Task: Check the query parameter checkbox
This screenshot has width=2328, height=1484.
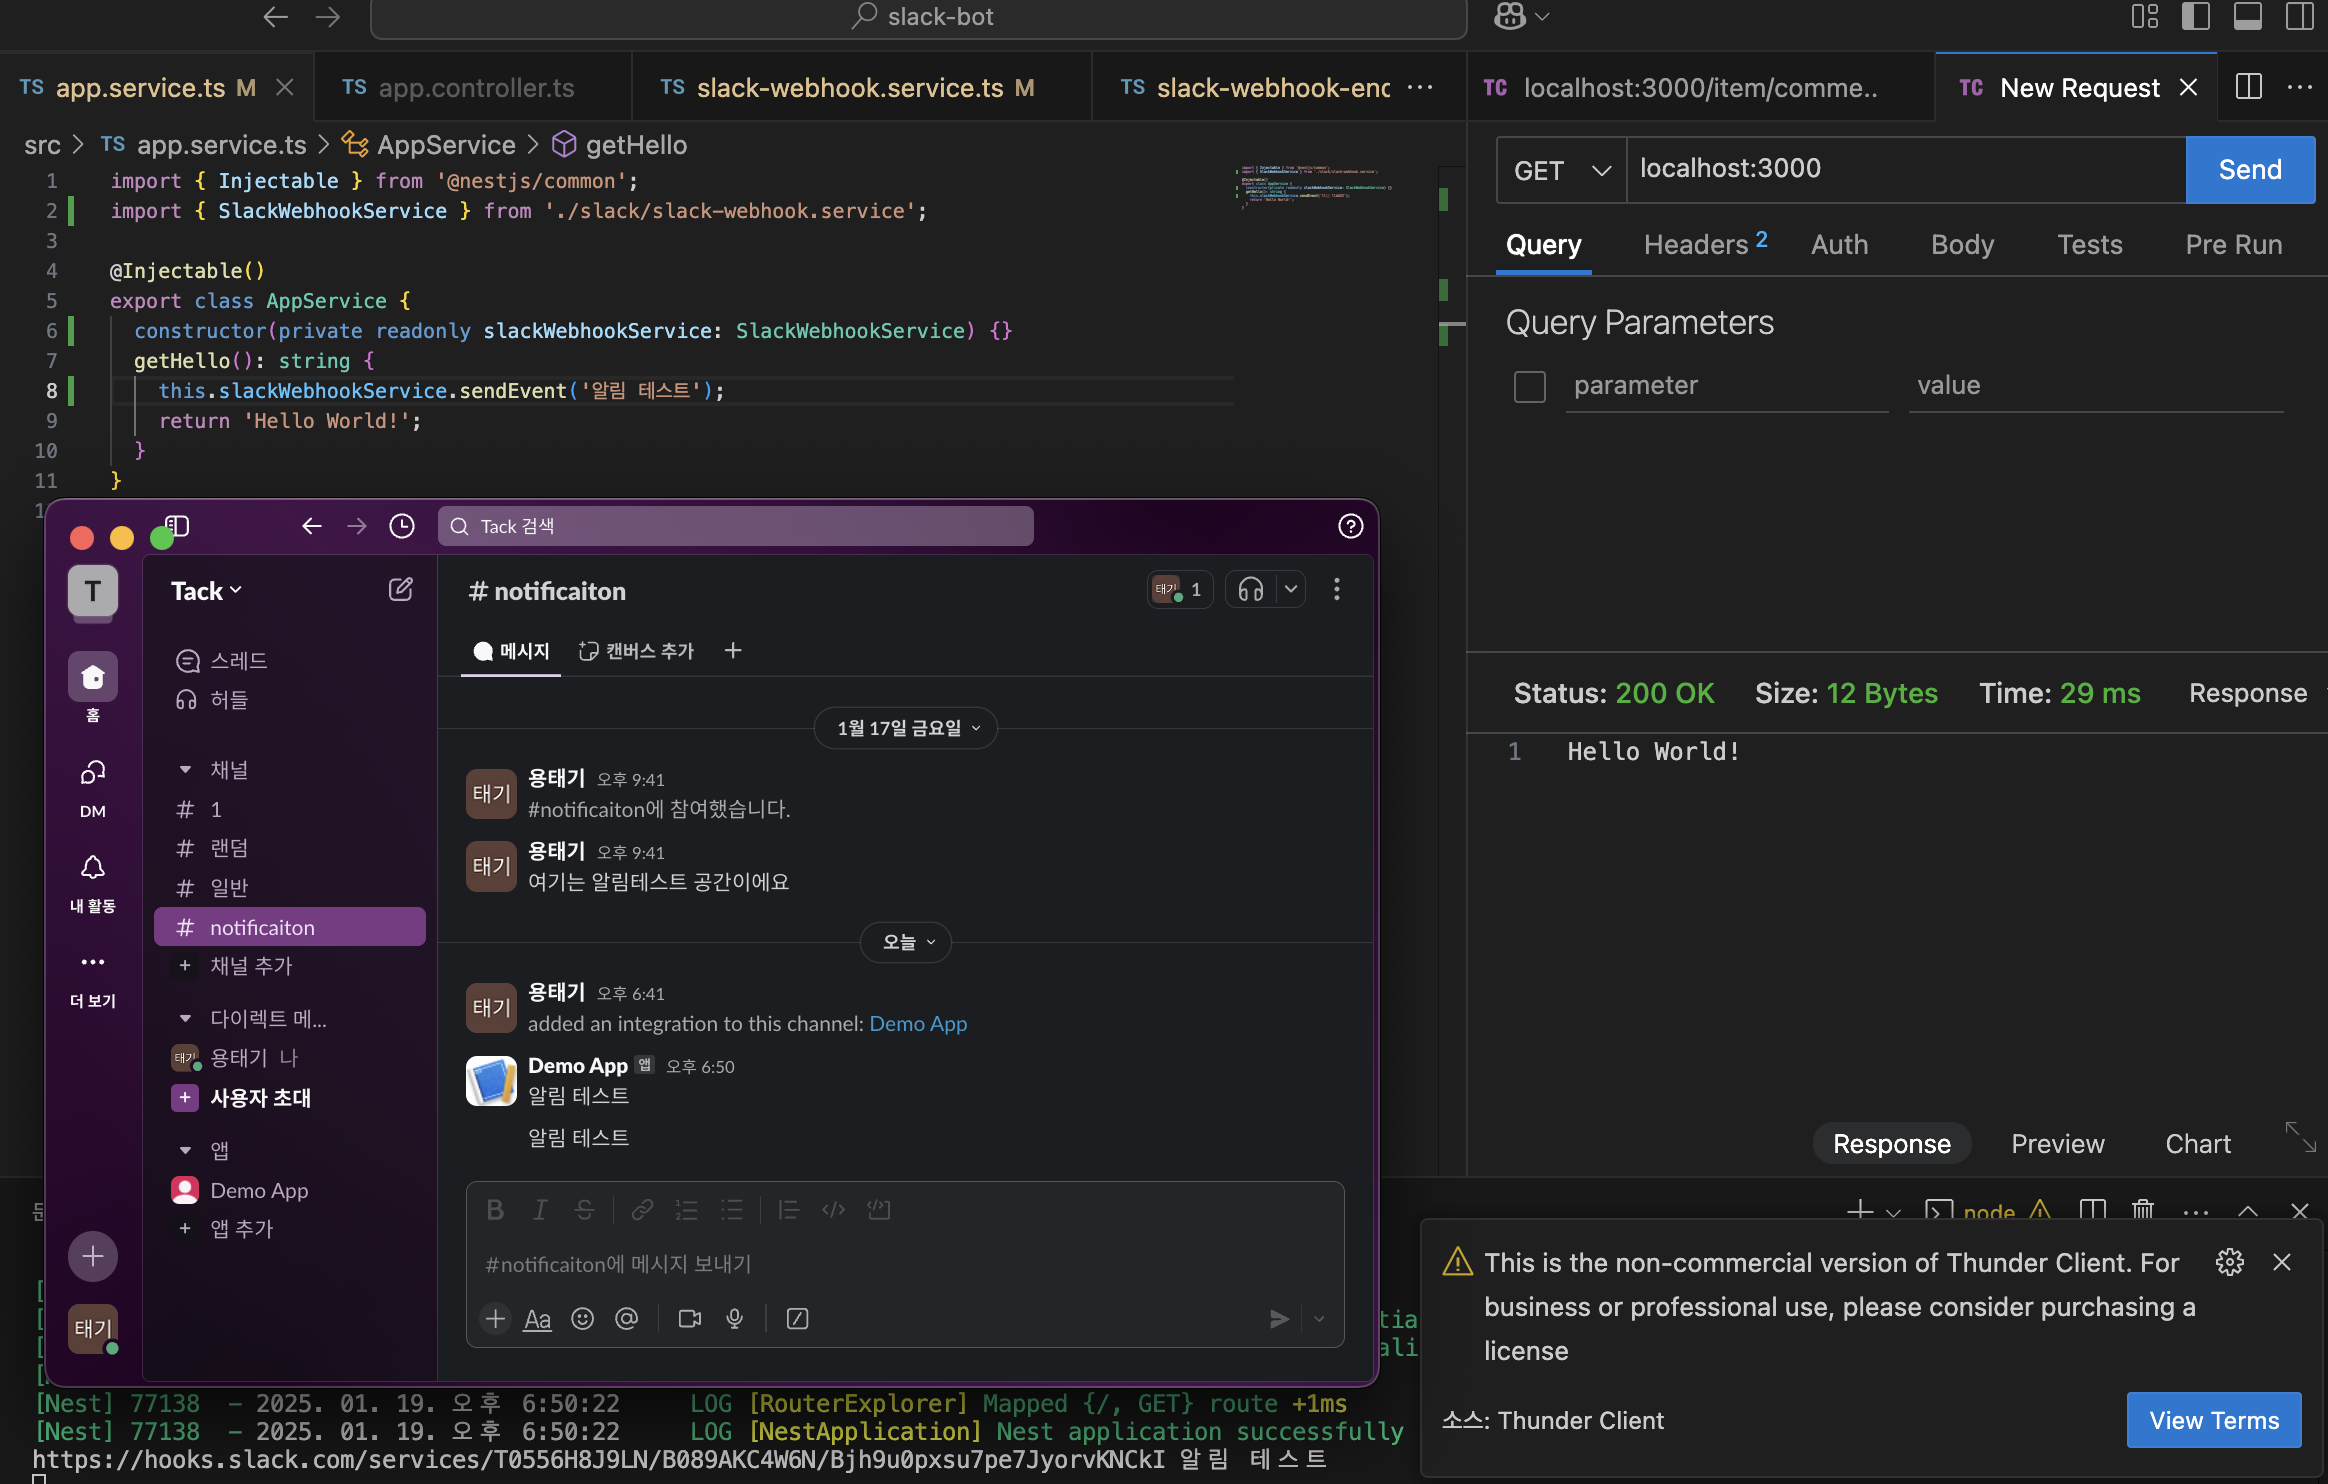Action: [1530, 386]
